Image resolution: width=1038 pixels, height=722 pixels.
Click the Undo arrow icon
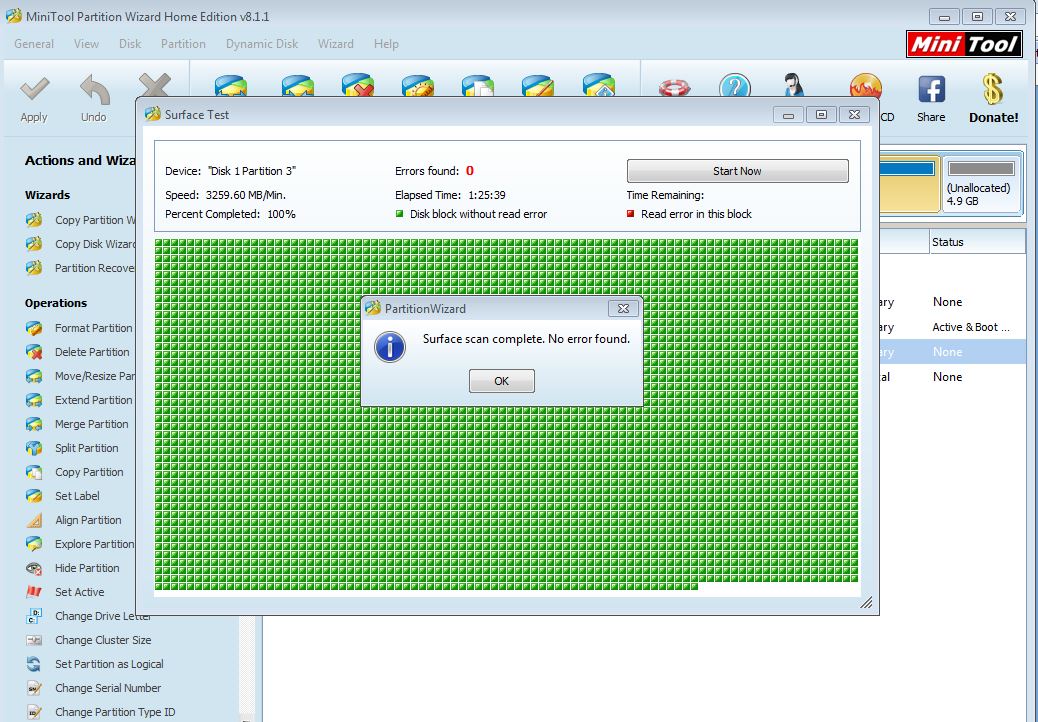[94, 89]
